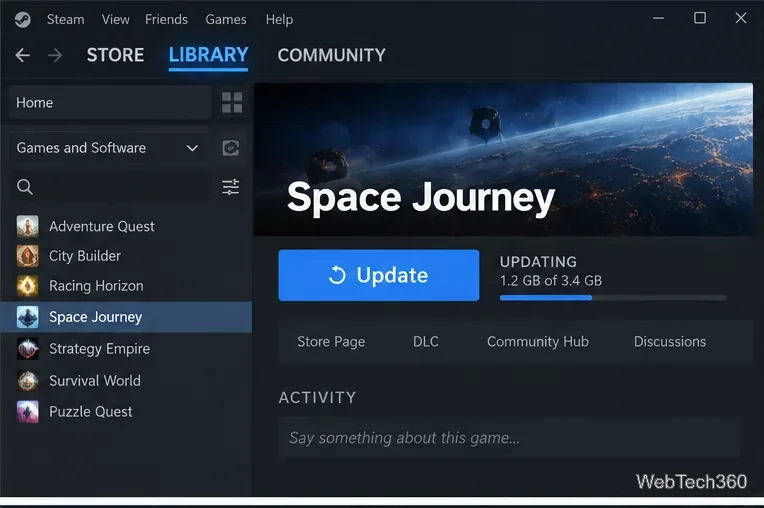
Task: Select Survival World in the game list
Action: 126,381
